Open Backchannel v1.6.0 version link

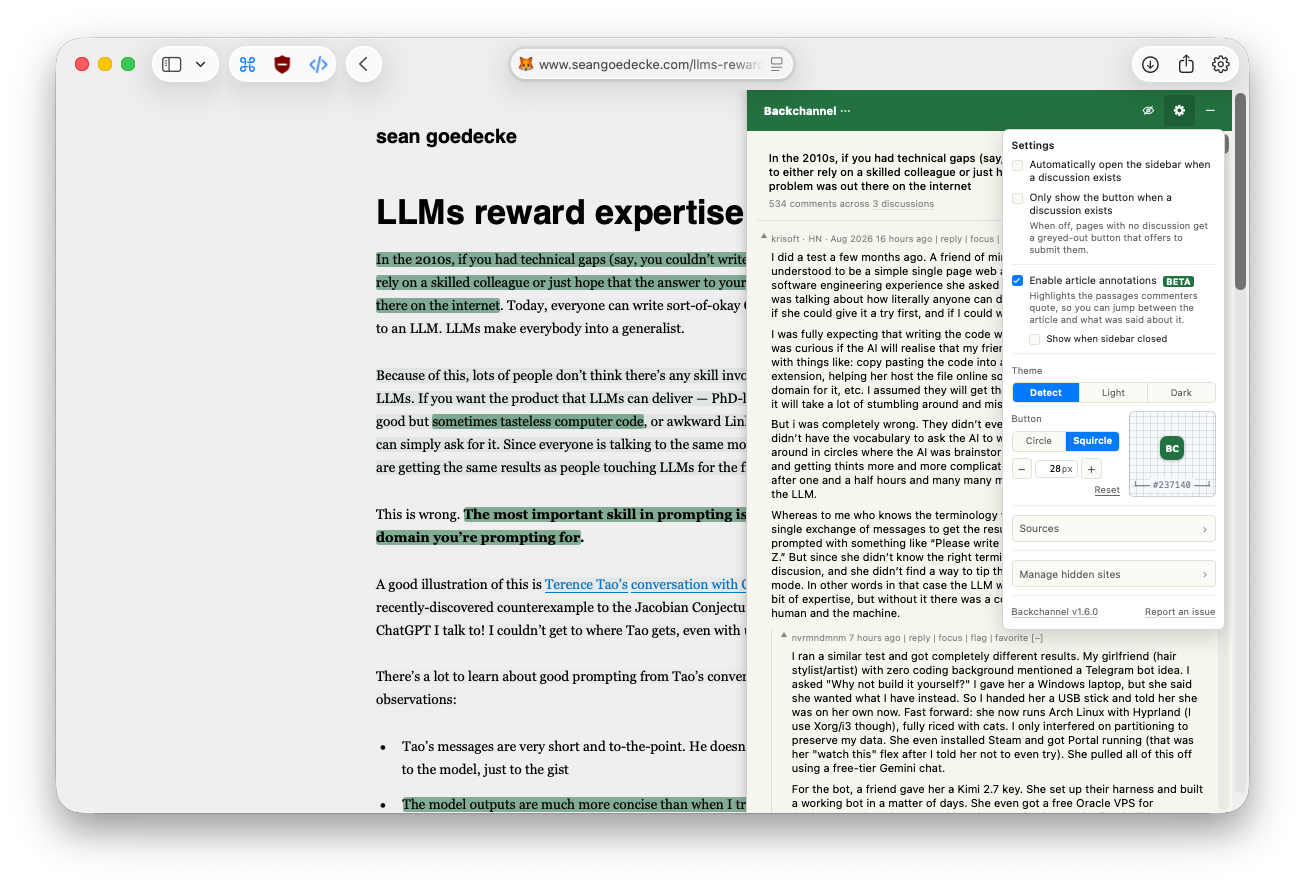click(1054, 612)
